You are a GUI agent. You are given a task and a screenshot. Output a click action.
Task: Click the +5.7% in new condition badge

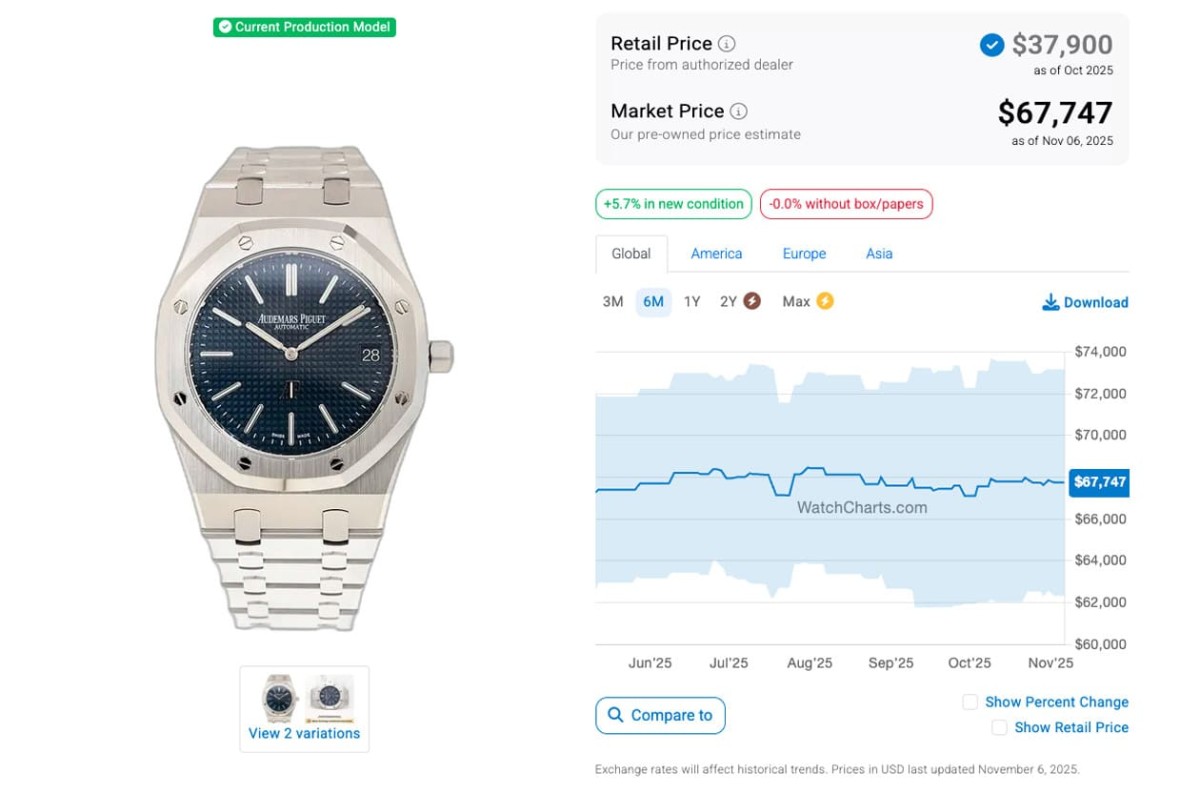[x=674, y=204]
